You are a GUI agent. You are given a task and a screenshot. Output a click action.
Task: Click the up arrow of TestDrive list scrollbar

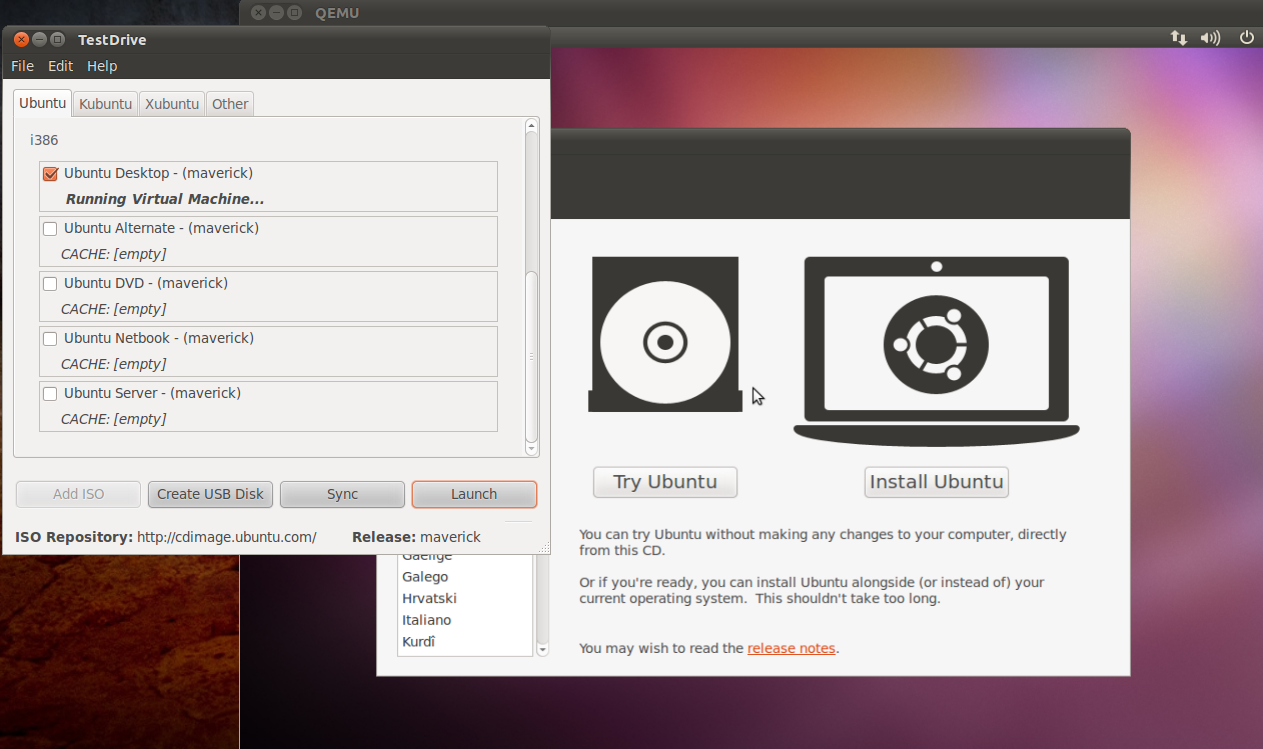(532, 125)
